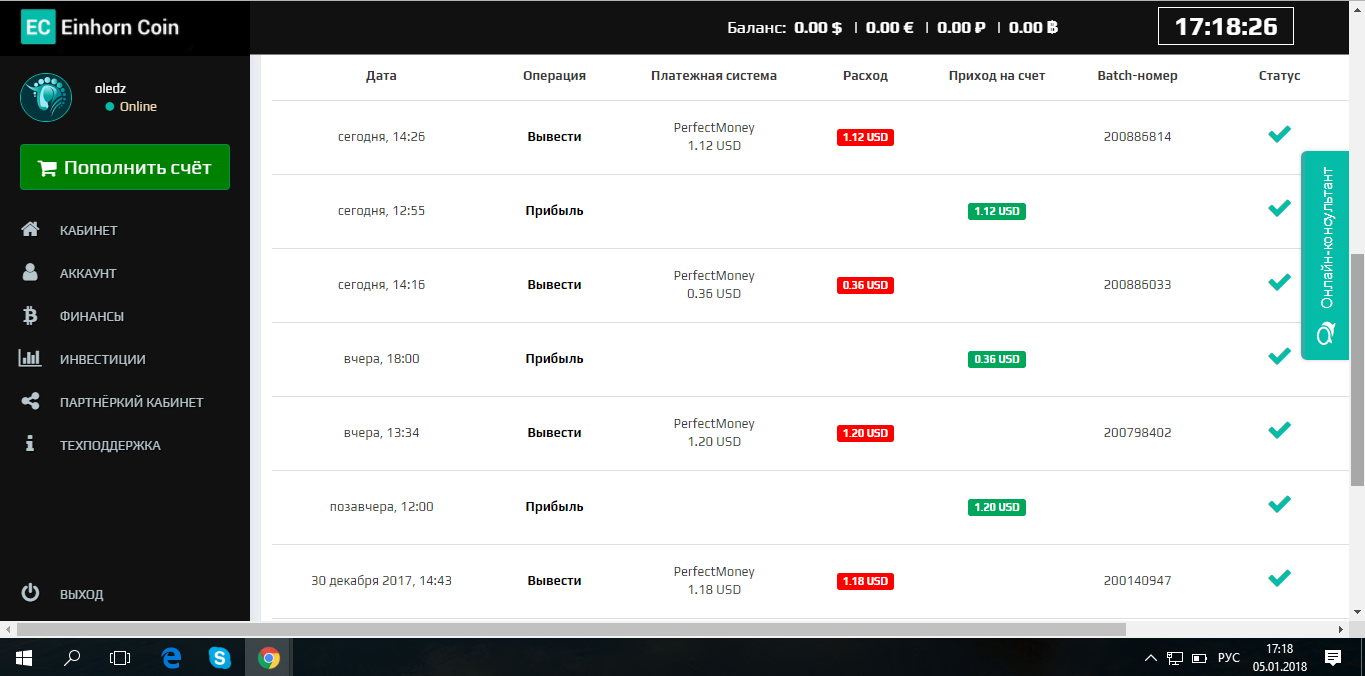Click the green 0.36 USD income badge
The height and width of the screenshot is (676, 1365).
(996, 359)
